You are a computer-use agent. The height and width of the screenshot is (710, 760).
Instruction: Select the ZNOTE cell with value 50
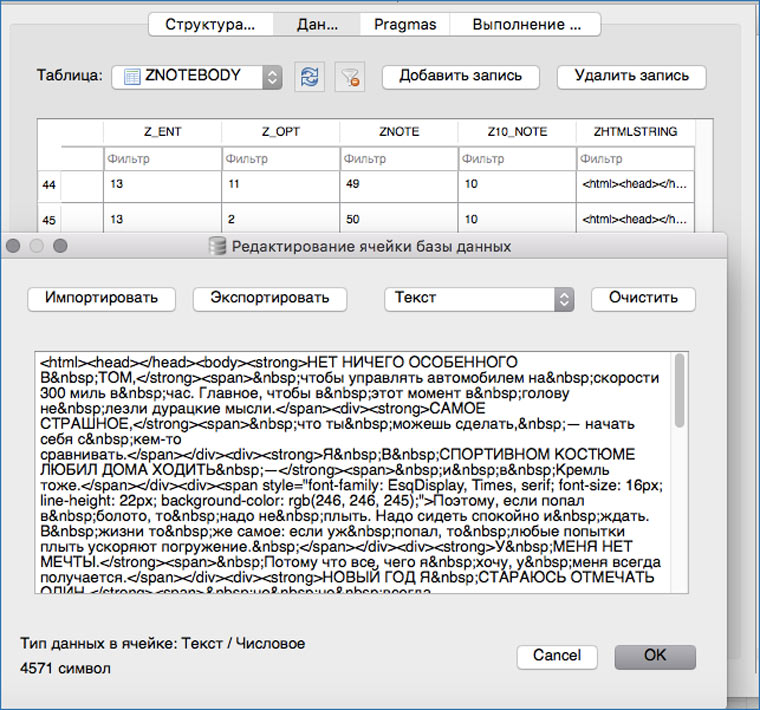(399, 219)
